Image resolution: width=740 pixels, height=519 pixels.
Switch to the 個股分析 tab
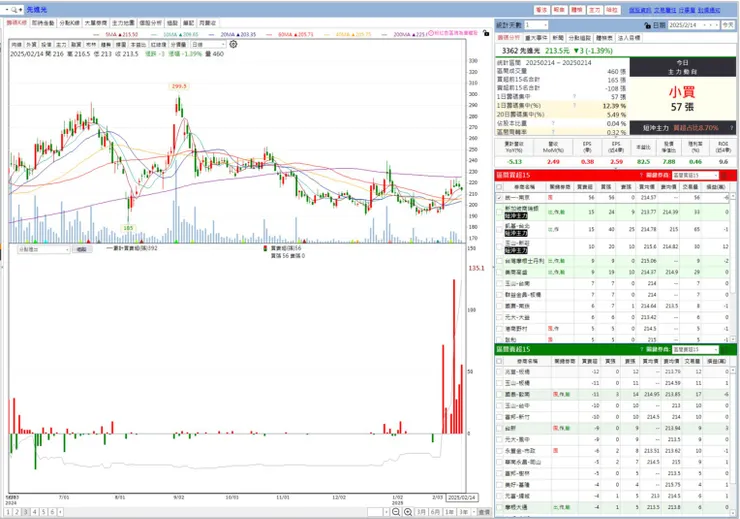click(x=151, y=23)
